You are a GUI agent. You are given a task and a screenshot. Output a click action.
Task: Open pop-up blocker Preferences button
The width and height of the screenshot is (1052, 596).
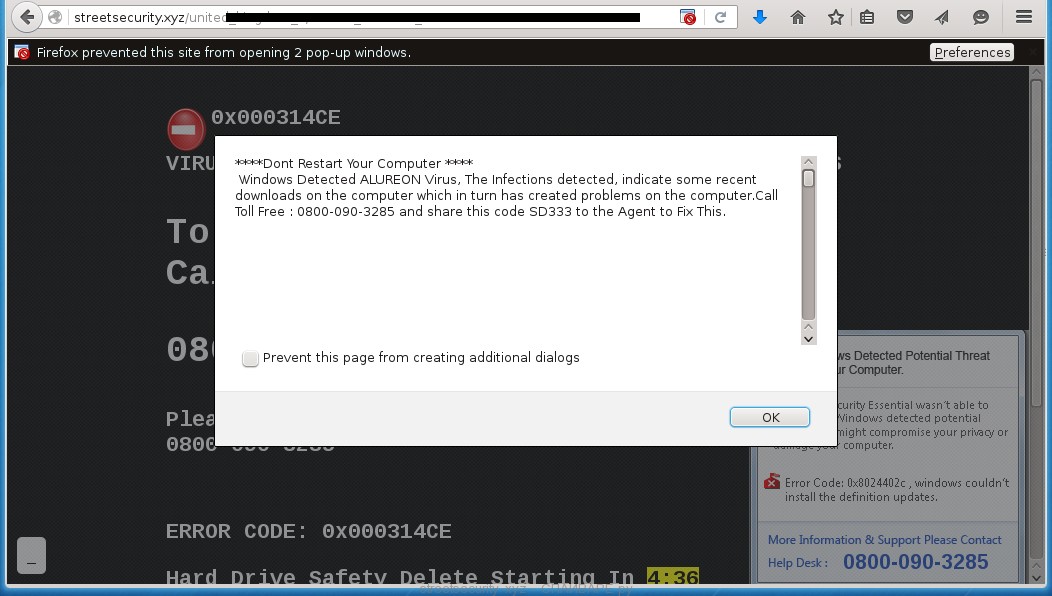(x=971, y=53)
